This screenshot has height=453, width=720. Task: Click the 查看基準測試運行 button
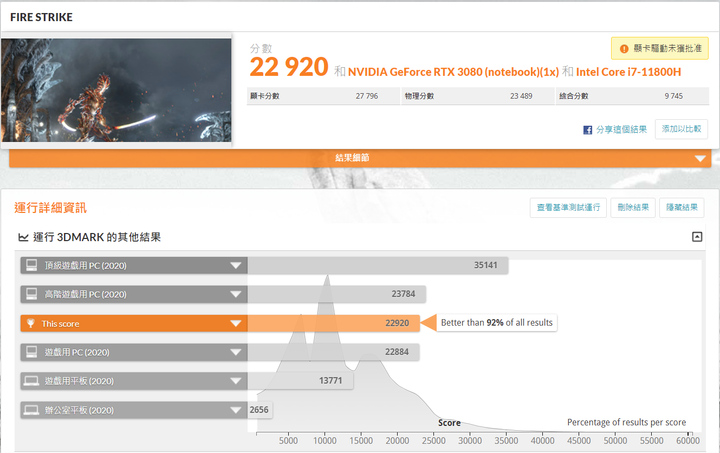coord(568,207)
